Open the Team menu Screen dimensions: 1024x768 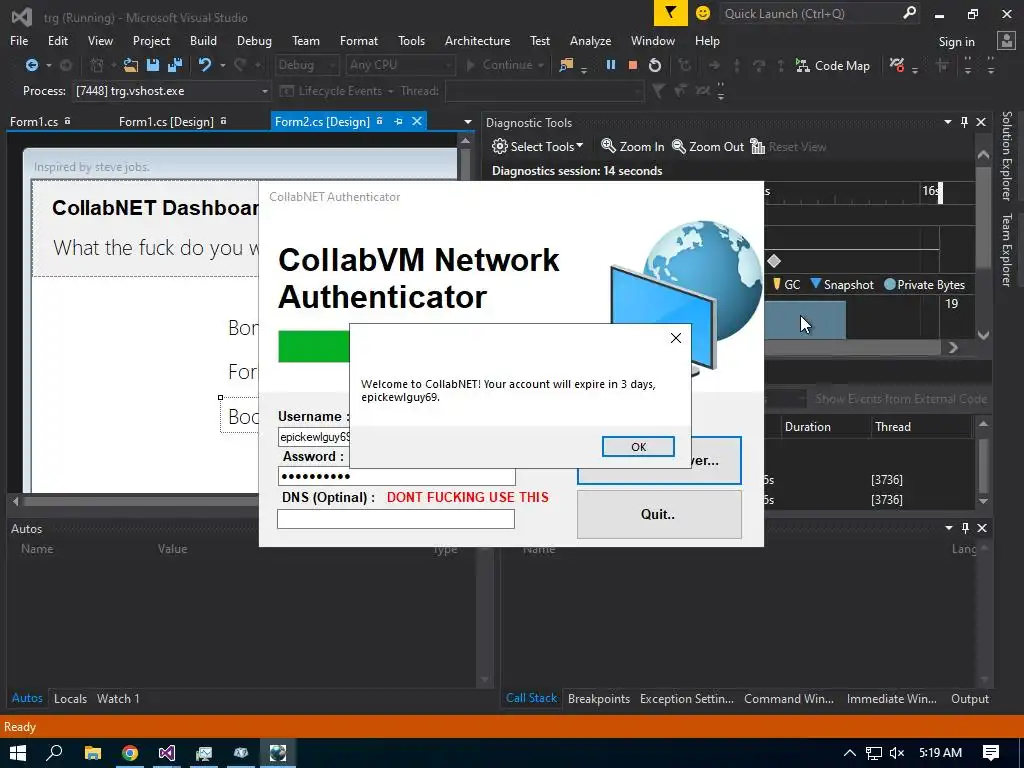[306, 40]
